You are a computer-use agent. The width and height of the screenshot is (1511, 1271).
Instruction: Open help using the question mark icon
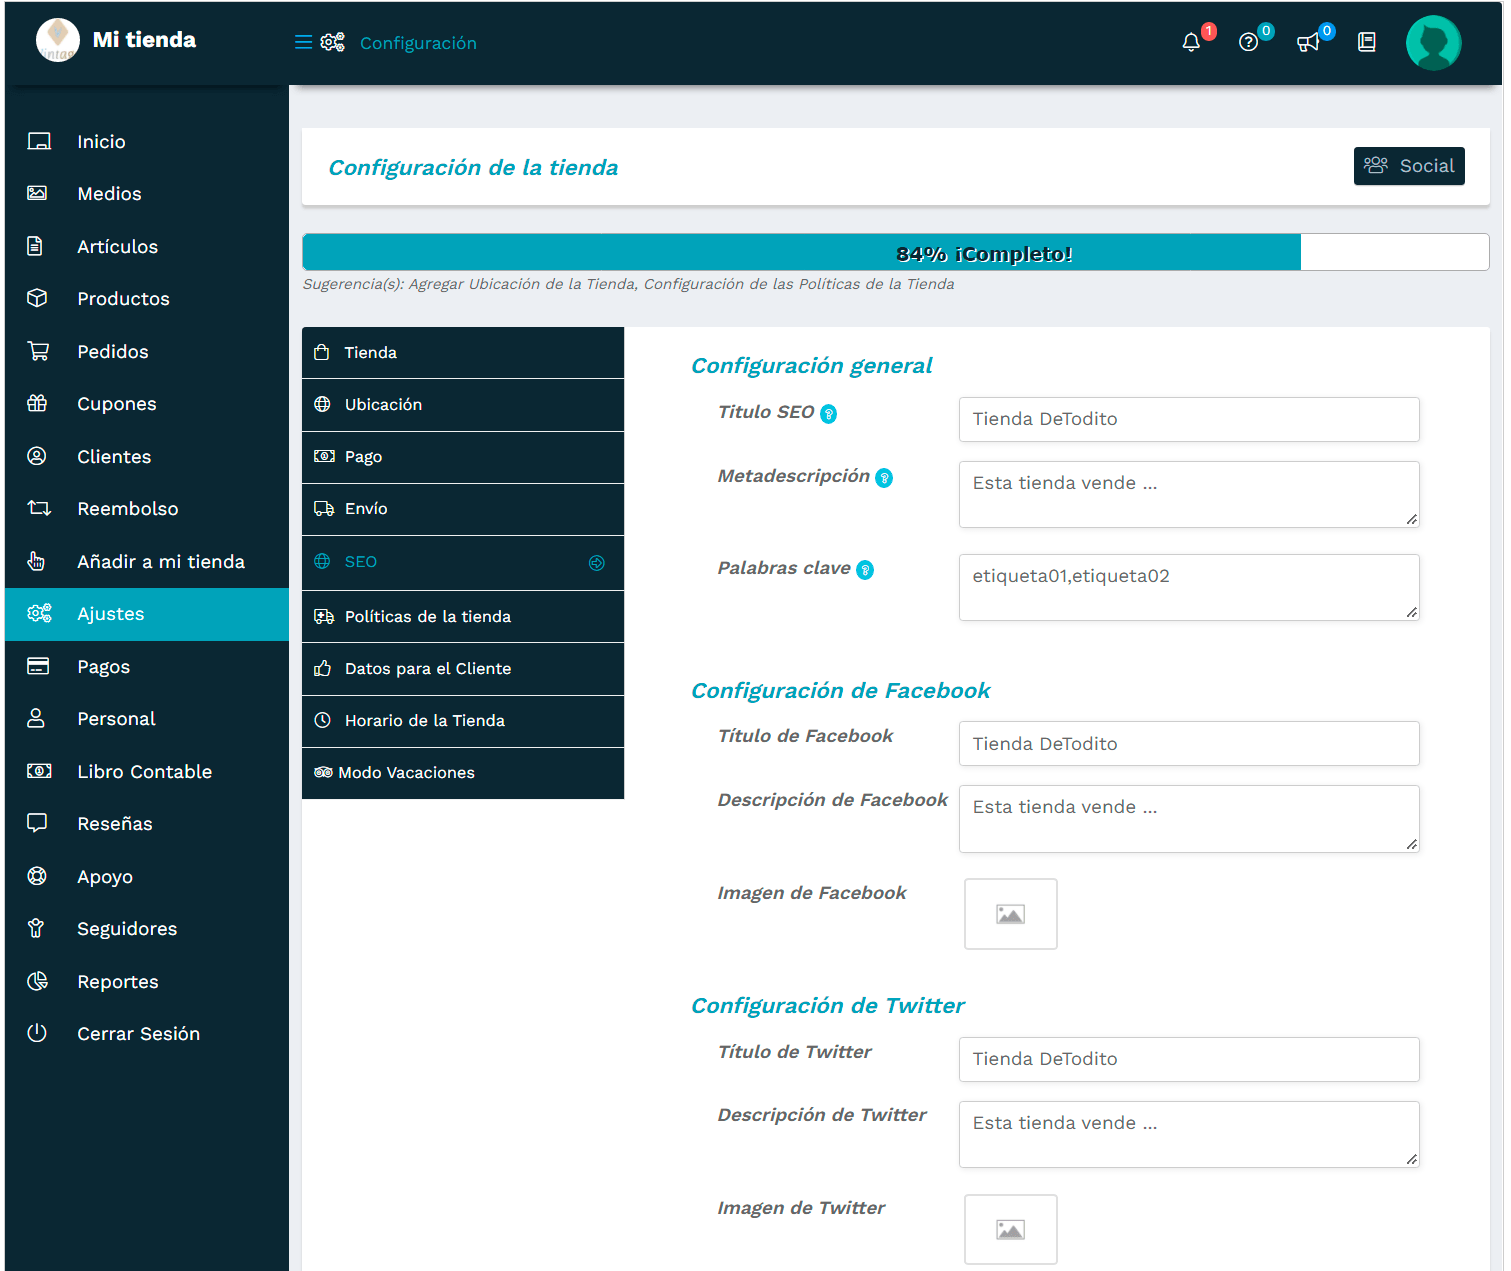click(1249, 42)
